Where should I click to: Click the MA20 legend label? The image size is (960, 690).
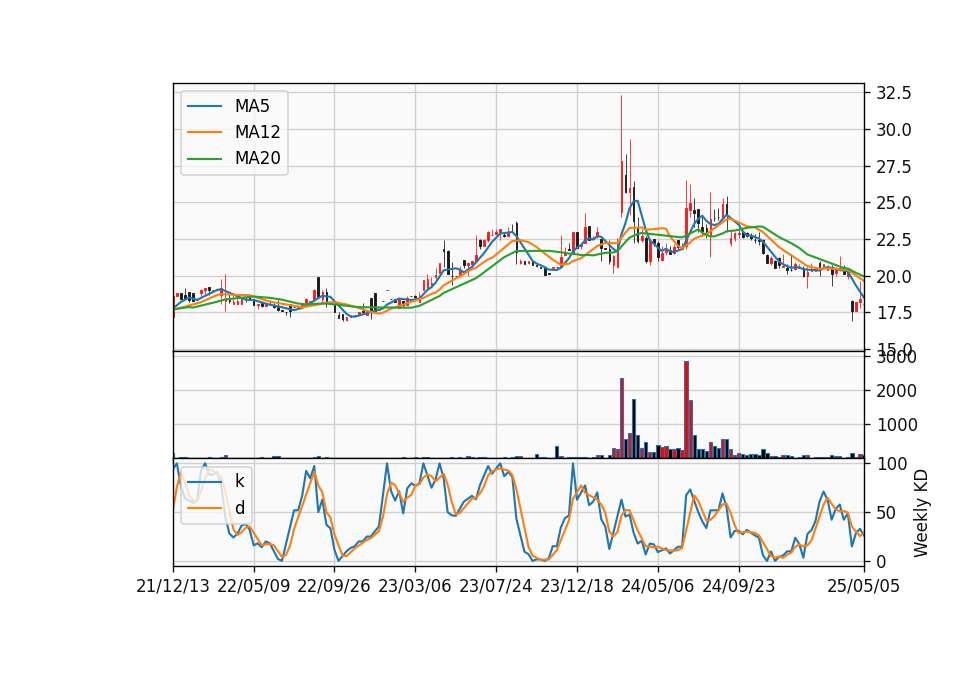click(x=257, y=158)
